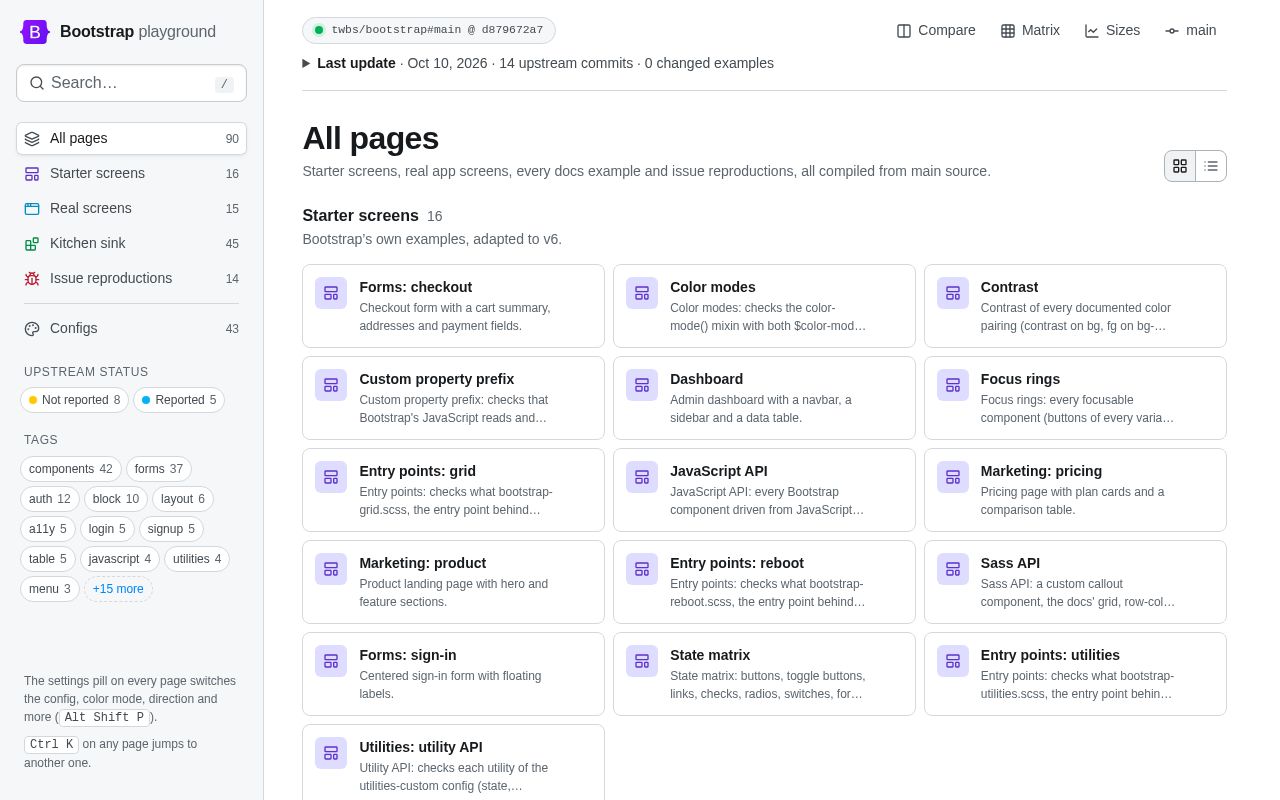Toggle the javascript tag filter
The width and height of the screenshot is (1280, 800).
(120, 559)
